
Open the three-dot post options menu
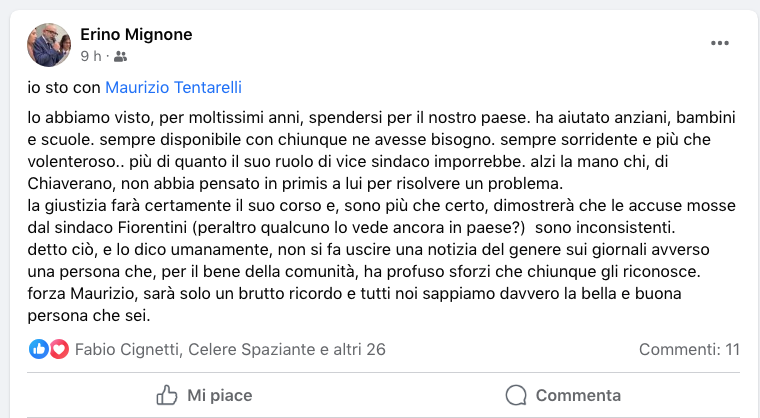click(720, 43)
